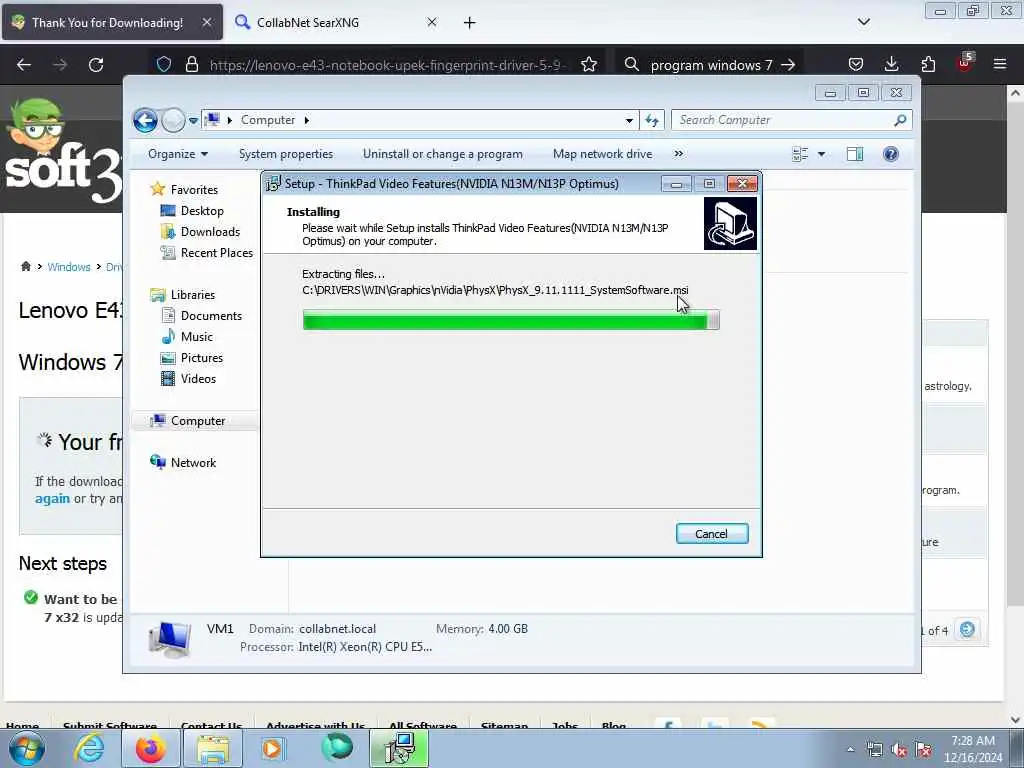Close the CollabNet SearXNG tab
Image resolution: width=1024 pixels, height=768 pixels.
pyautogui.click(x=432, y=22)
